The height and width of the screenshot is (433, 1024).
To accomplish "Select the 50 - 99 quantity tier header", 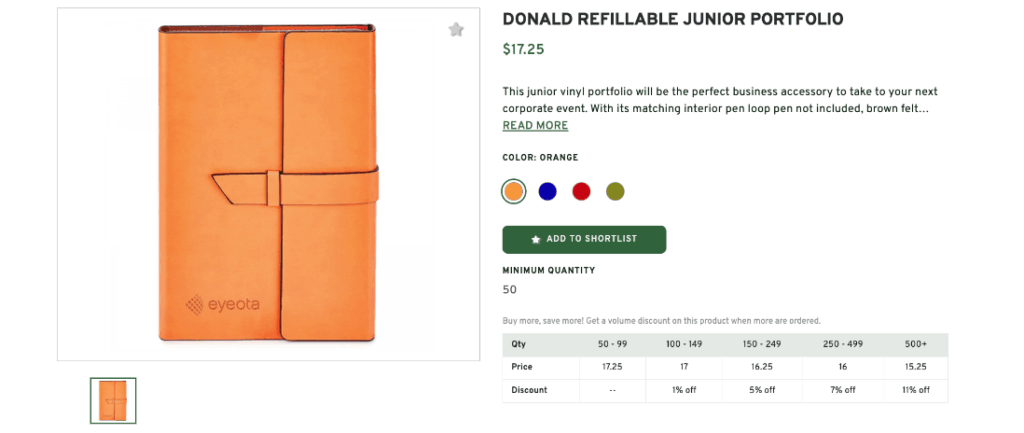I will point(612,344).
